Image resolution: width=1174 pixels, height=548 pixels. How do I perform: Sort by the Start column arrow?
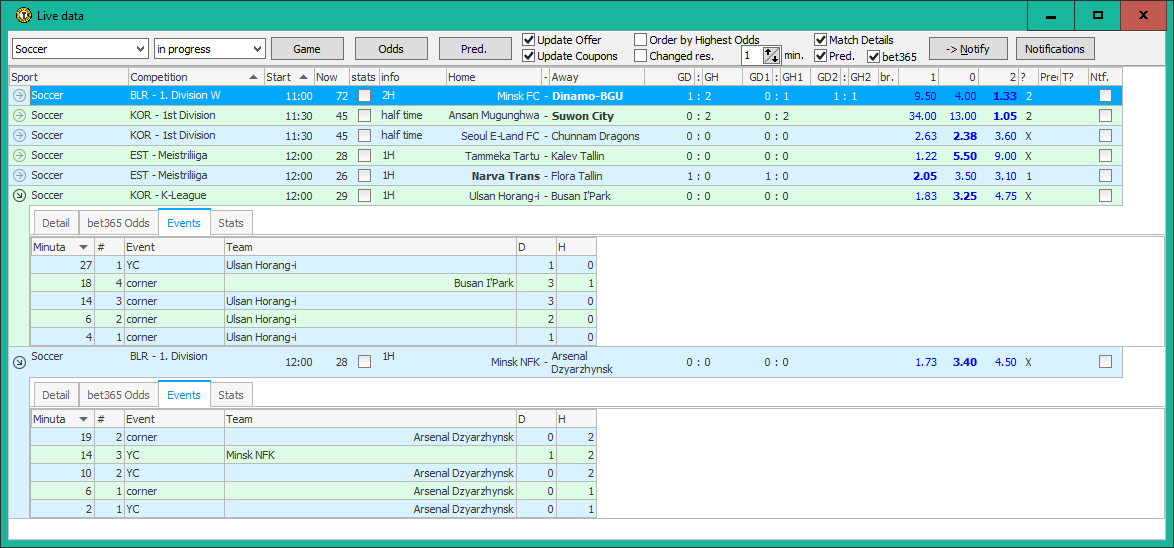303,77
